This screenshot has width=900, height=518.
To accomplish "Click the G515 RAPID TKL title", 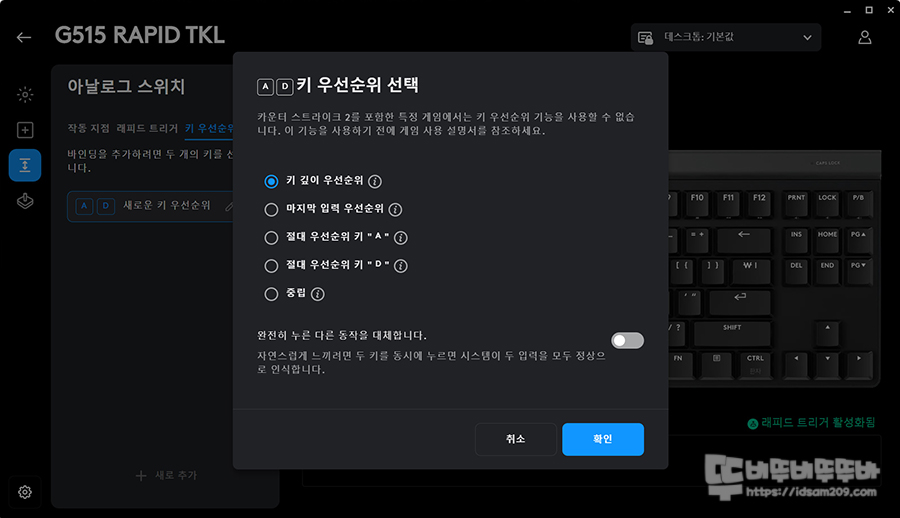I will coord(139,35).
